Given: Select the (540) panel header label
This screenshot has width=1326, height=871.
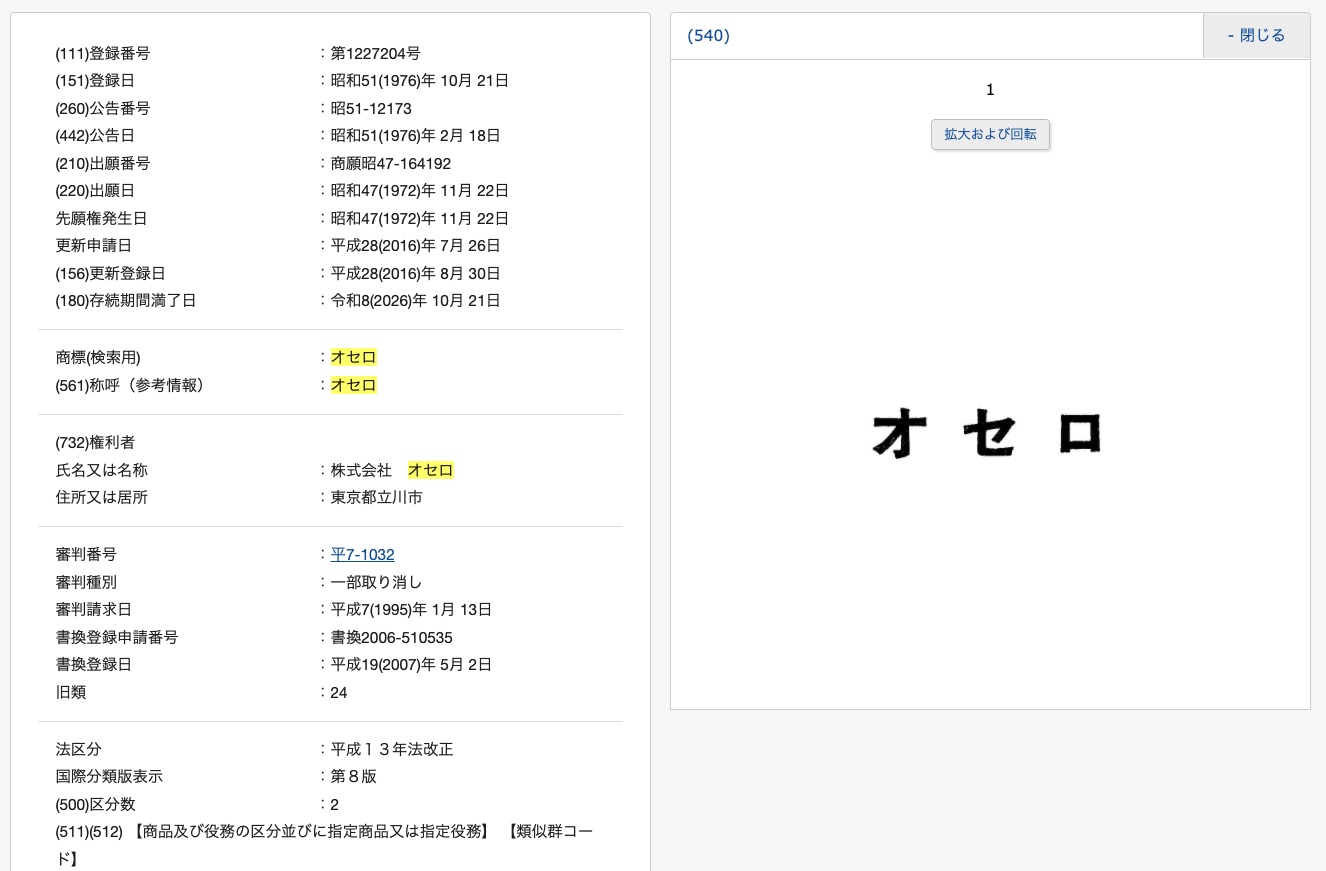Looking at the screenshot, I should pos(709,35).
